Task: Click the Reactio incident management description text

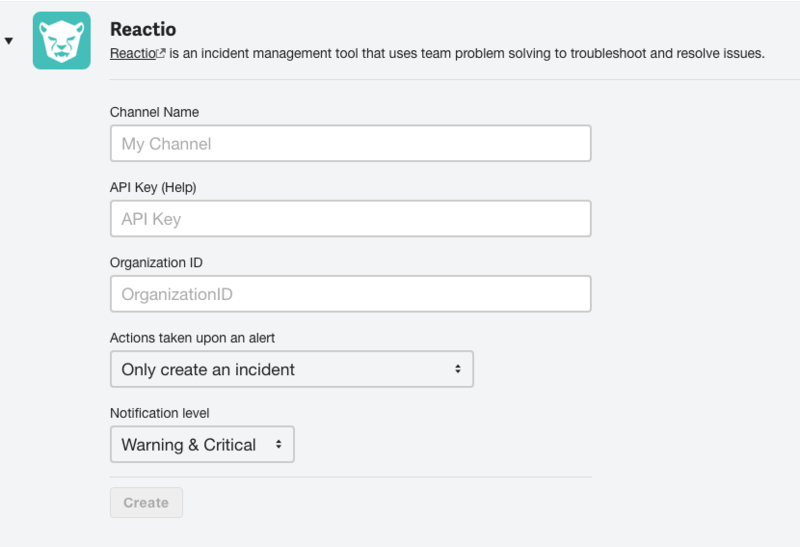Action: click(x=467, y=54)
